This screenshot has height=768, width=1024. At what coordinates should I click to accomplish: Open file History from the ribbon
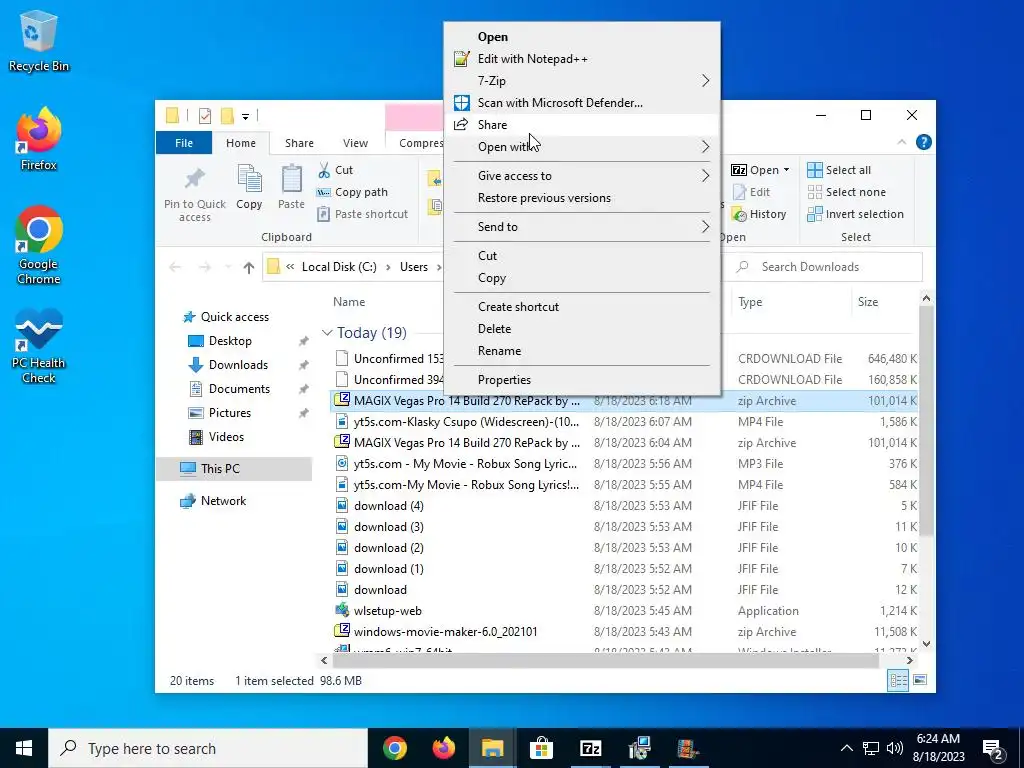(759, 214)
